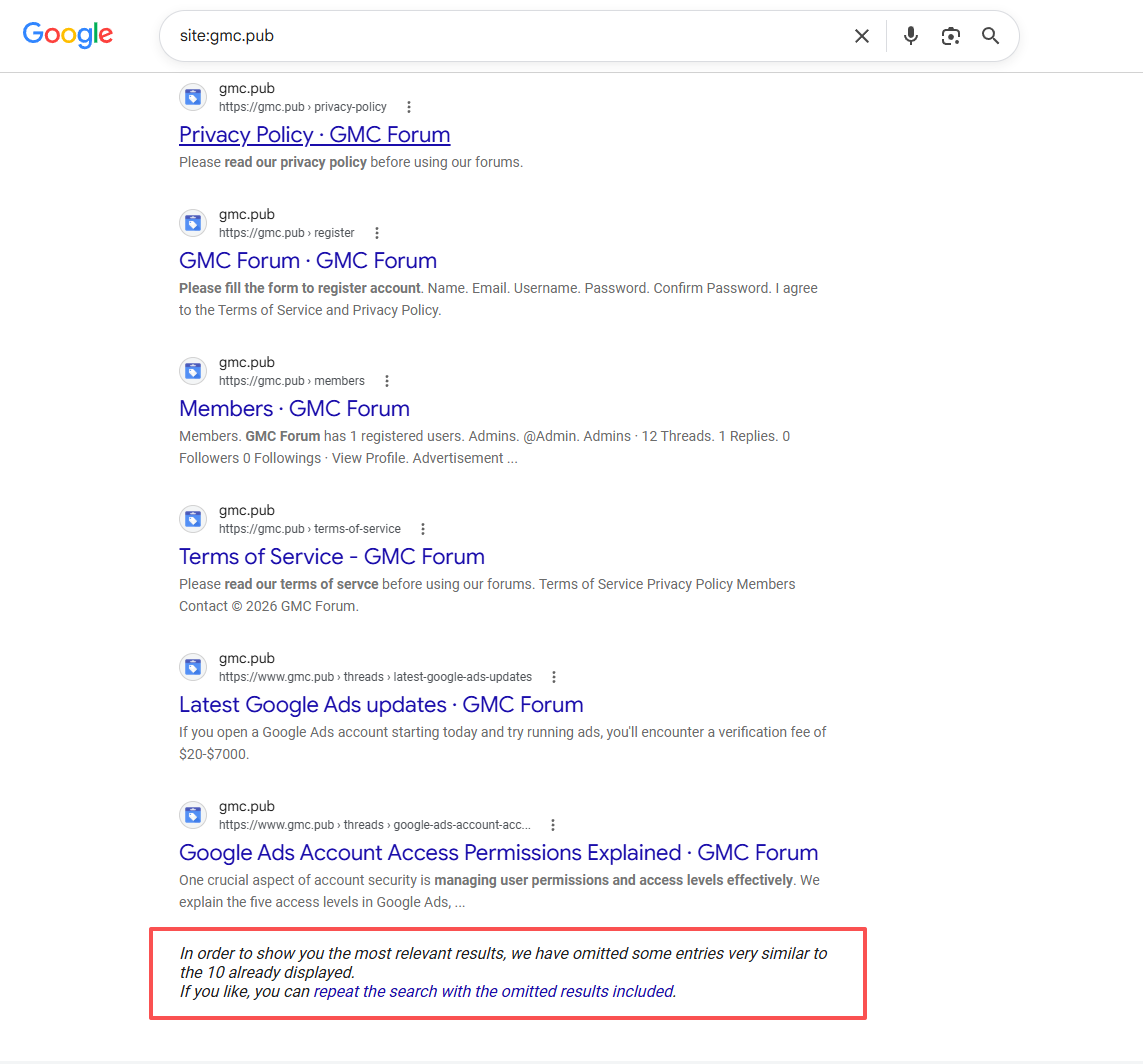Click the https://gmc.pub › members URL text
The width and height of the screenshot is (1143, 1064).
click(x=292, y=381)
